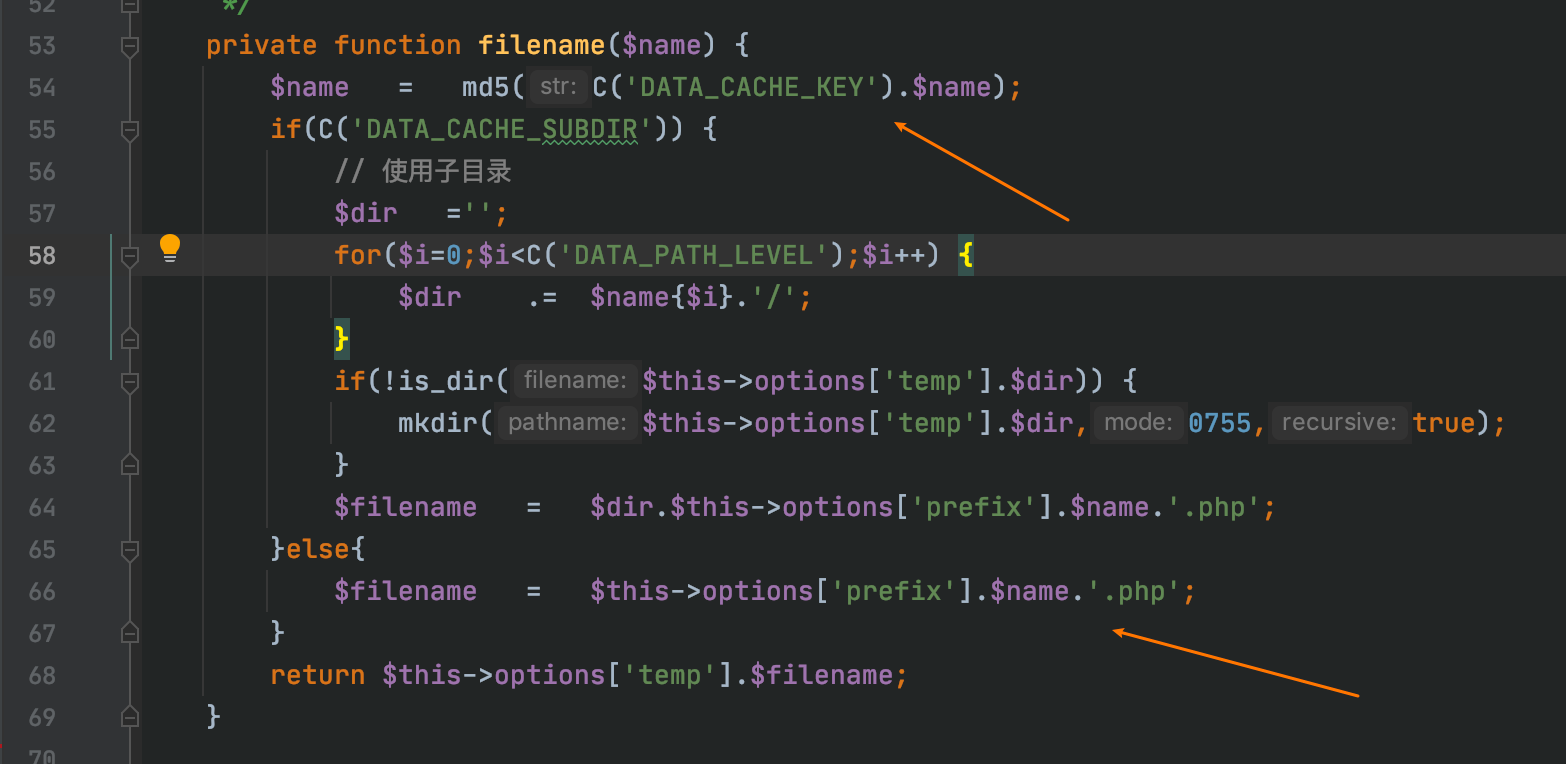Click the 'DATA_CACHE_KEY' string
Screen dimensions: 1566x764
pyautogui.click(x=759, y=88)
